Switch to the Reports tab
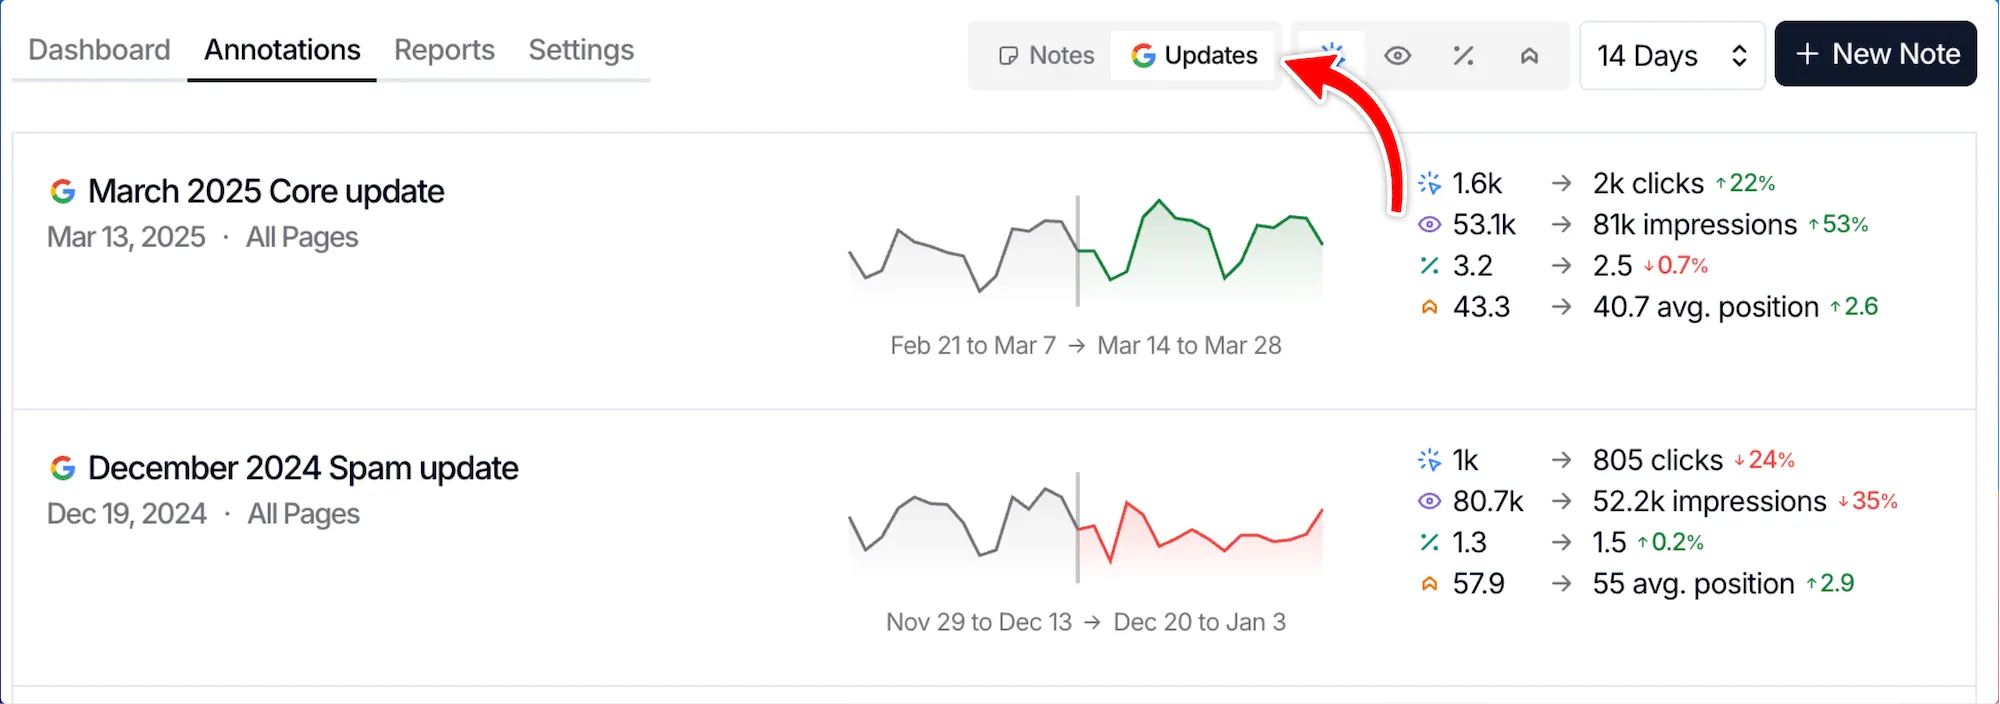Screen dimensions: 2000x704 444,49
